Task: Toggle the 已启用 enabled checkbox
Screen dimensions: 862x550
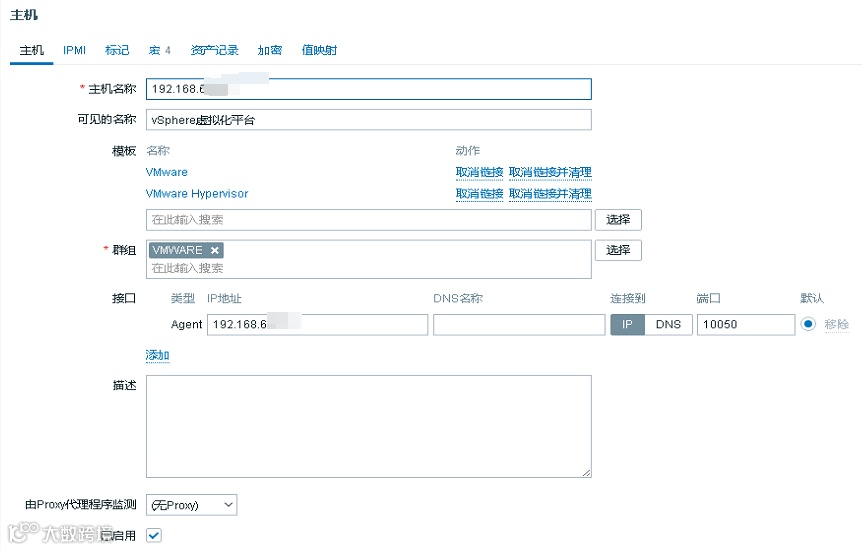Action: coord(154,535)
